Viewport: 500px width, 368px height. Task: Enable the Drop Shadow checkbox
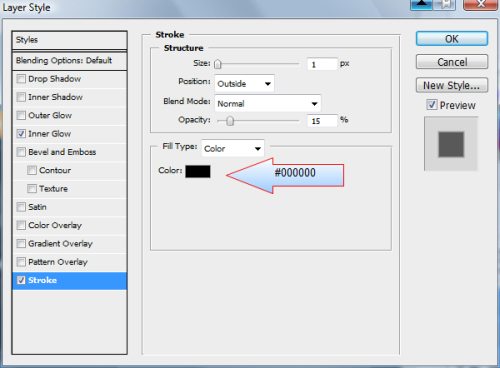click(21, 79)
